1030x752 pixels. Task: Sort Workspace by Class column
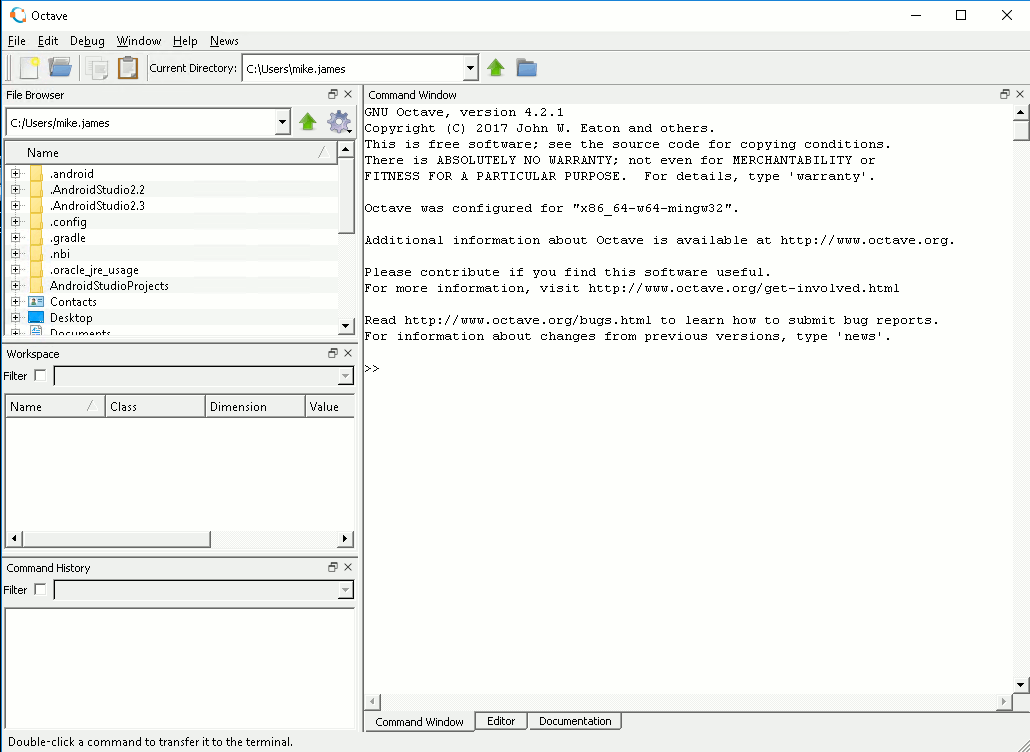[156, 407]
